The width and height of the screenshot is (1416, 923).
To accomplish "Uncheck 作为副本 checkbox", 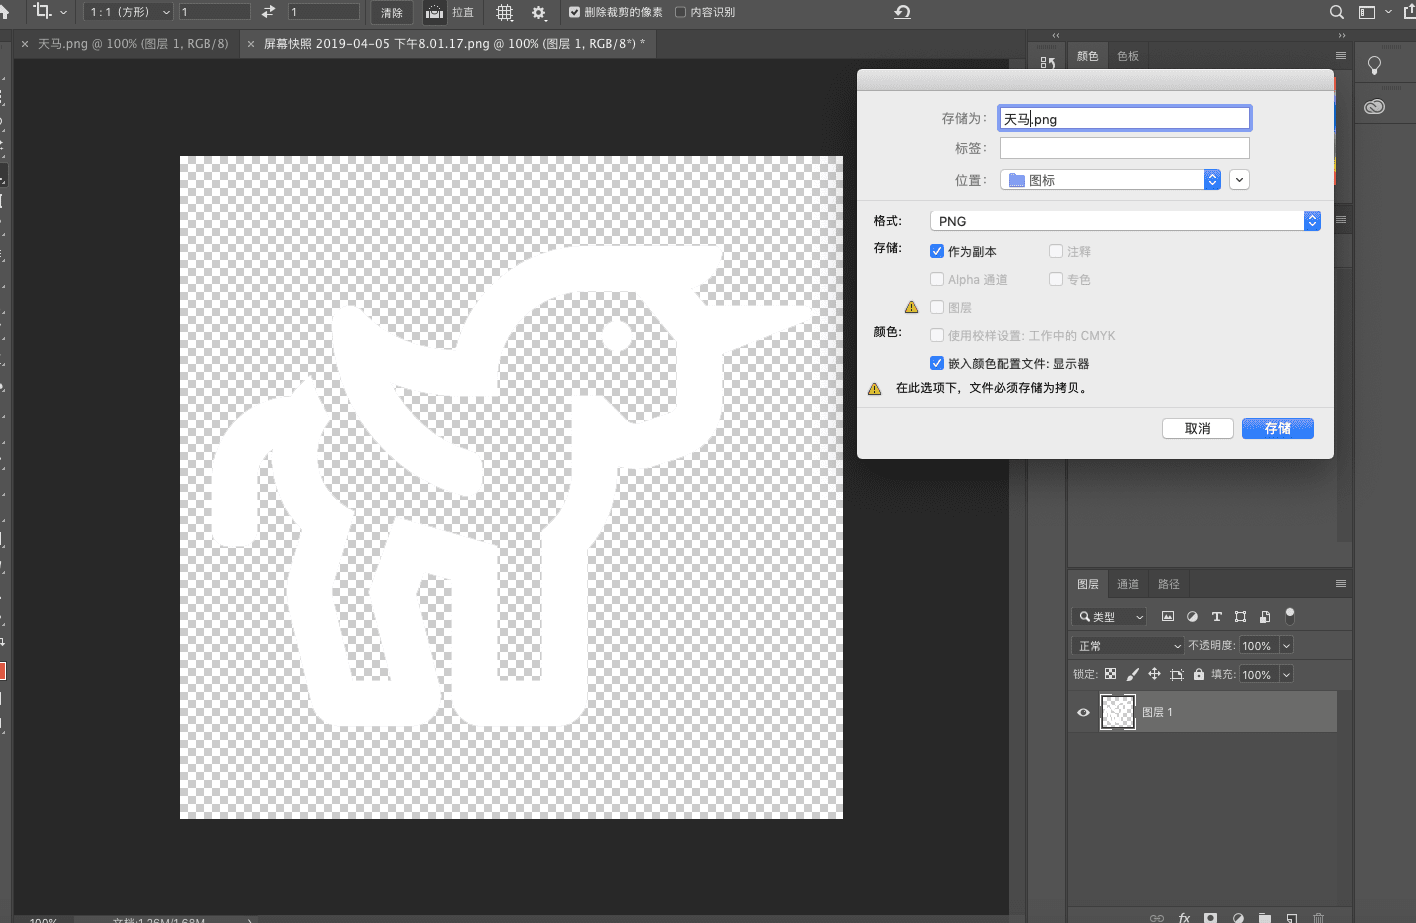I will (x=937, y=251).
